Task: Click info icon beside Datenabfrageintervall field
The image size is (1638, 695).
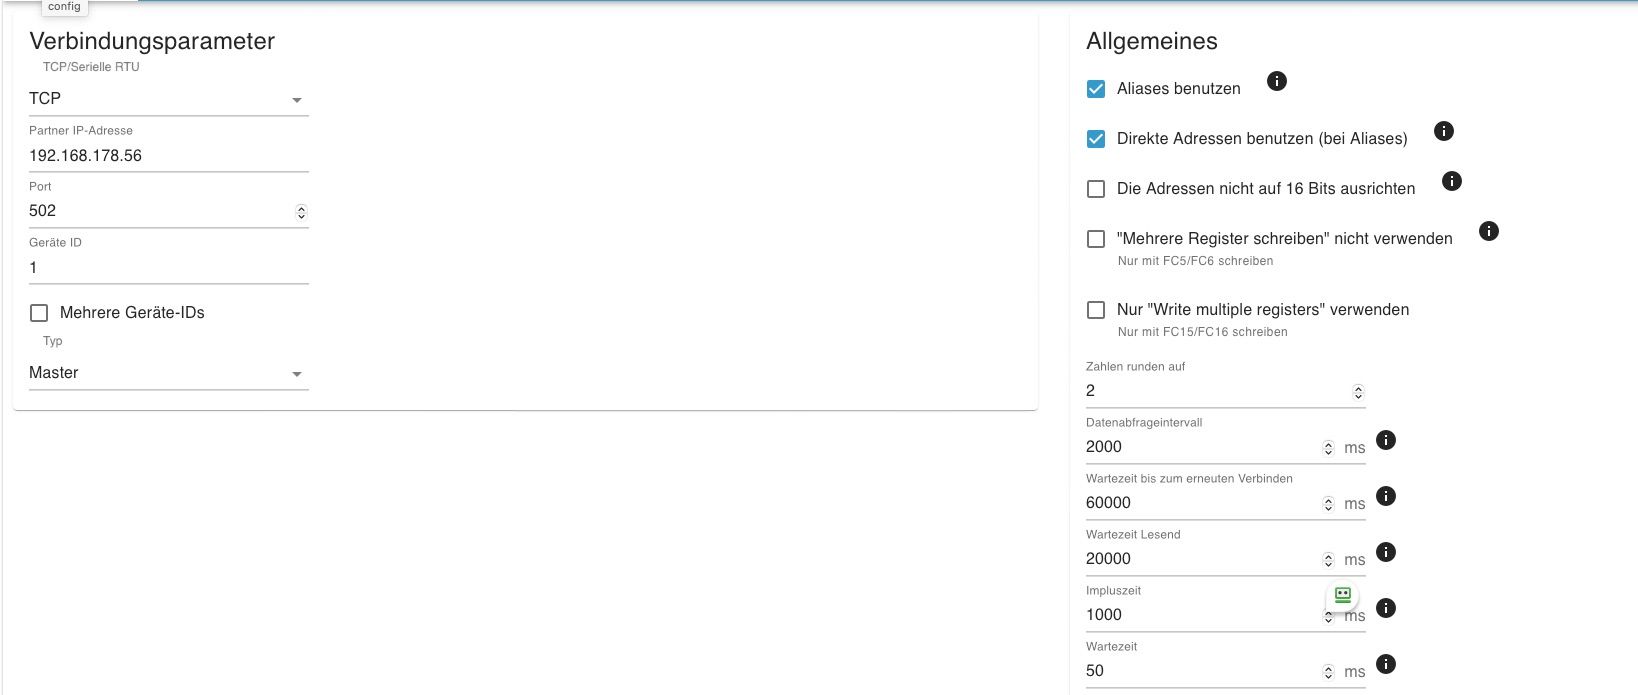Action: [1386, 440]
